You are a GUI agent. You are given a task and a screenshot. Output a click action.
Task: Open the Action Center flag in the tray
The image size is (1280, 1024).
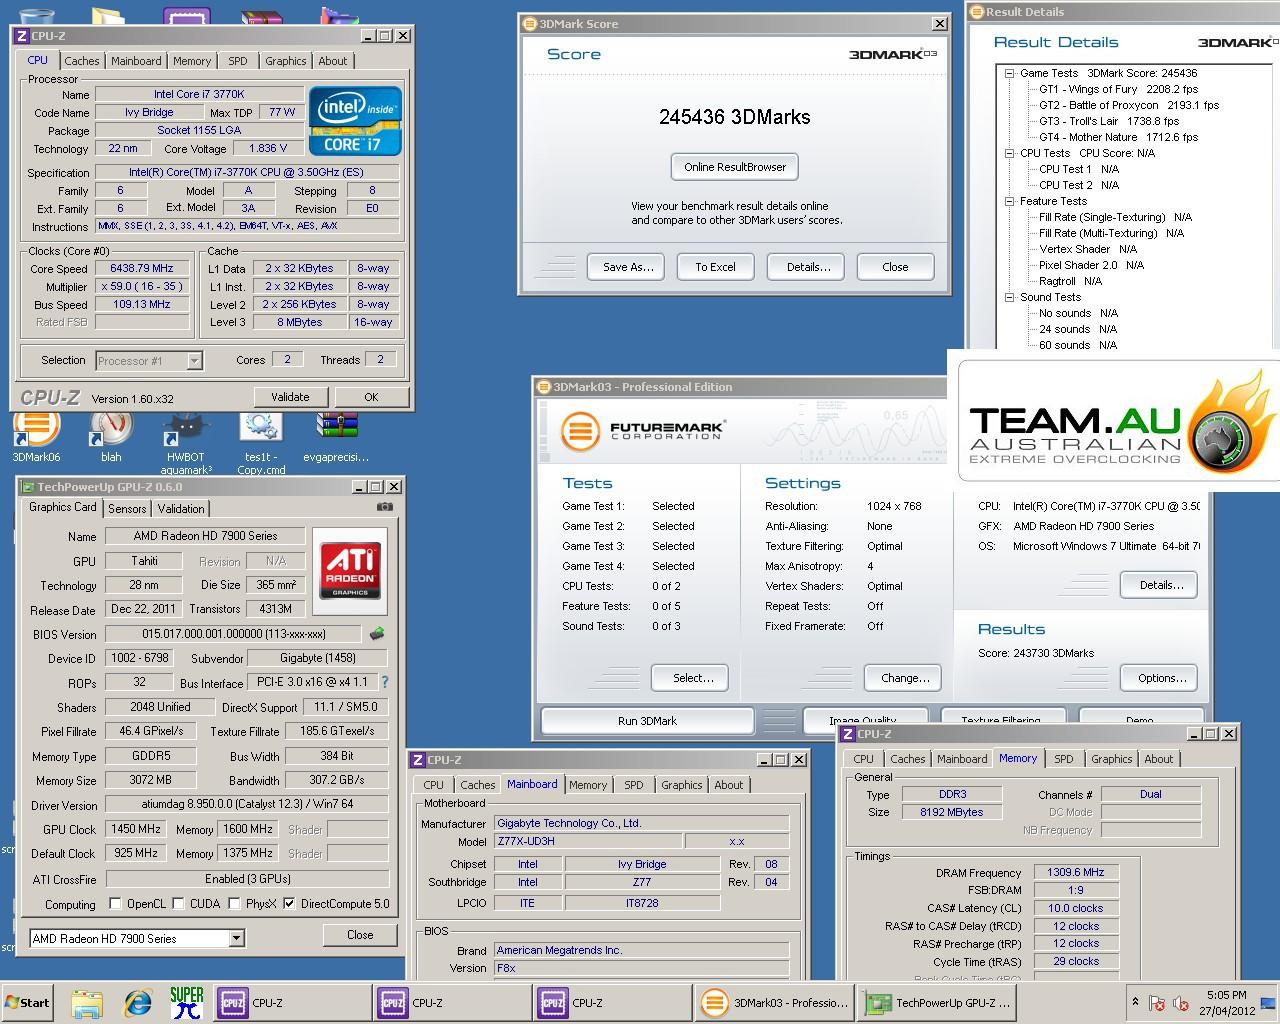click(1157, 1003)
